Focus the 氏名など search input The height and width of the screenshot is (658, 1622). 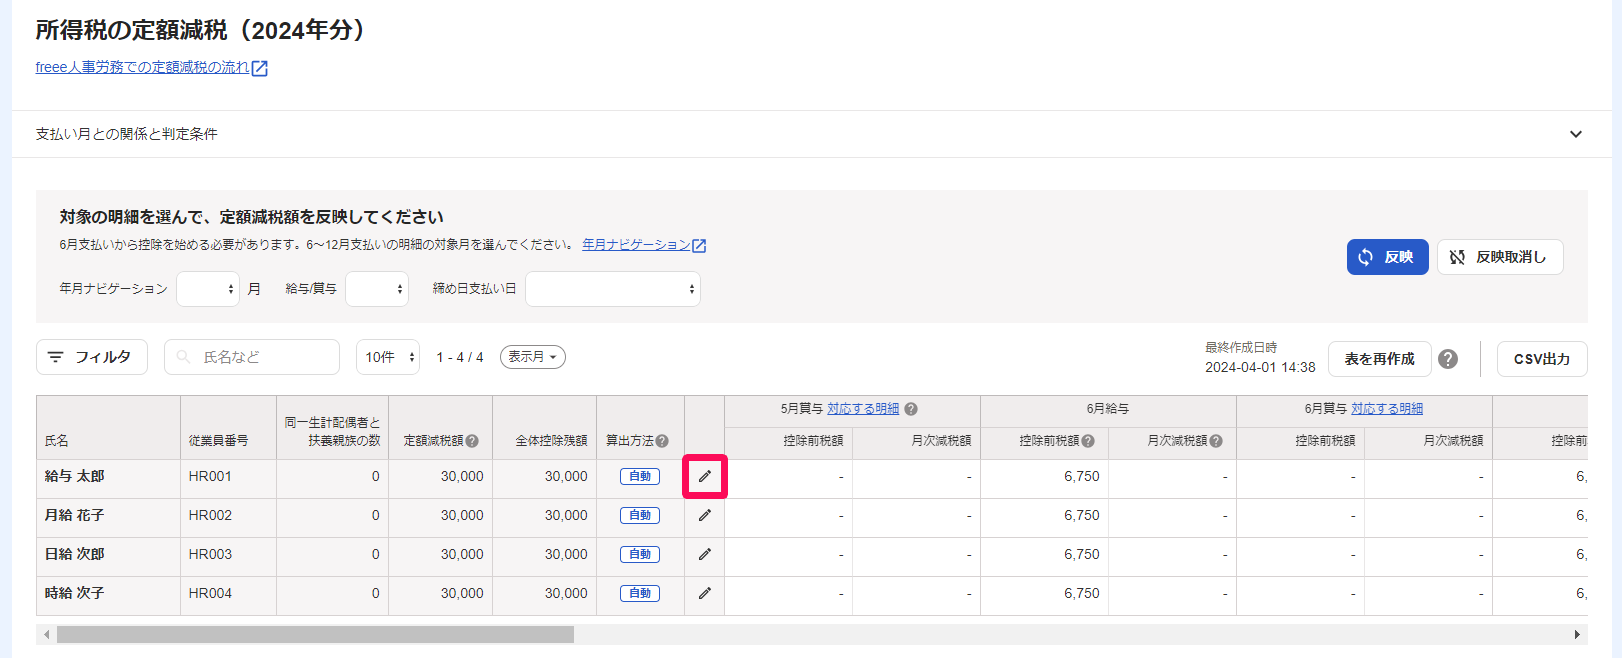coord(252,357)
